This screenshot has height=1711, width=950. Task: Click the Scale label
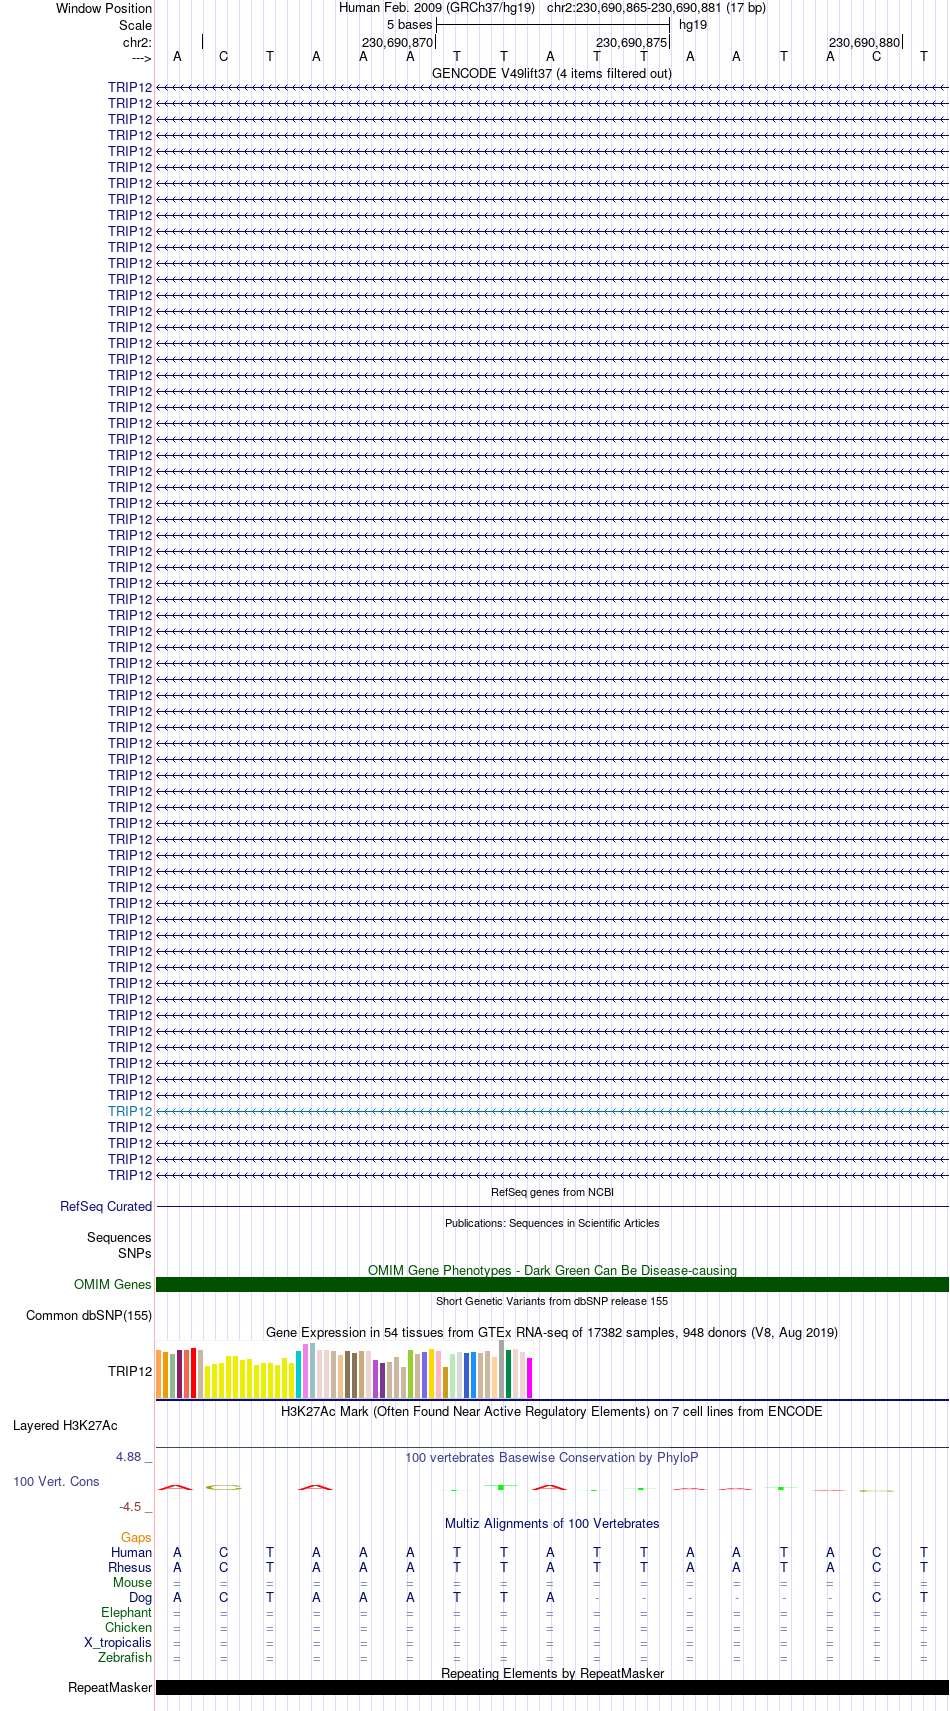click(136, 25)
